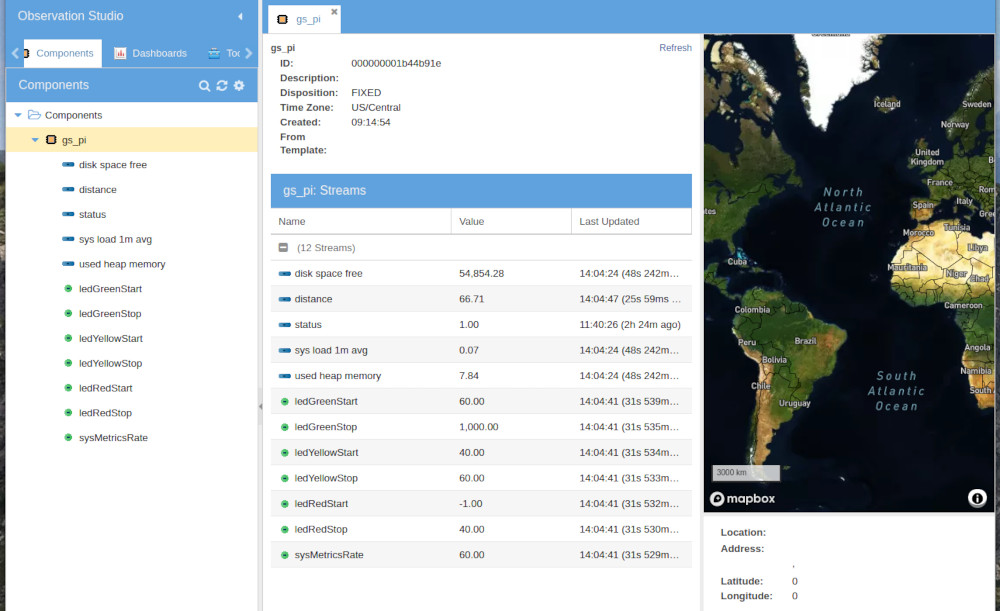Click the left chevron in the tab strip

pyautogui.click(x=14, y=53)
